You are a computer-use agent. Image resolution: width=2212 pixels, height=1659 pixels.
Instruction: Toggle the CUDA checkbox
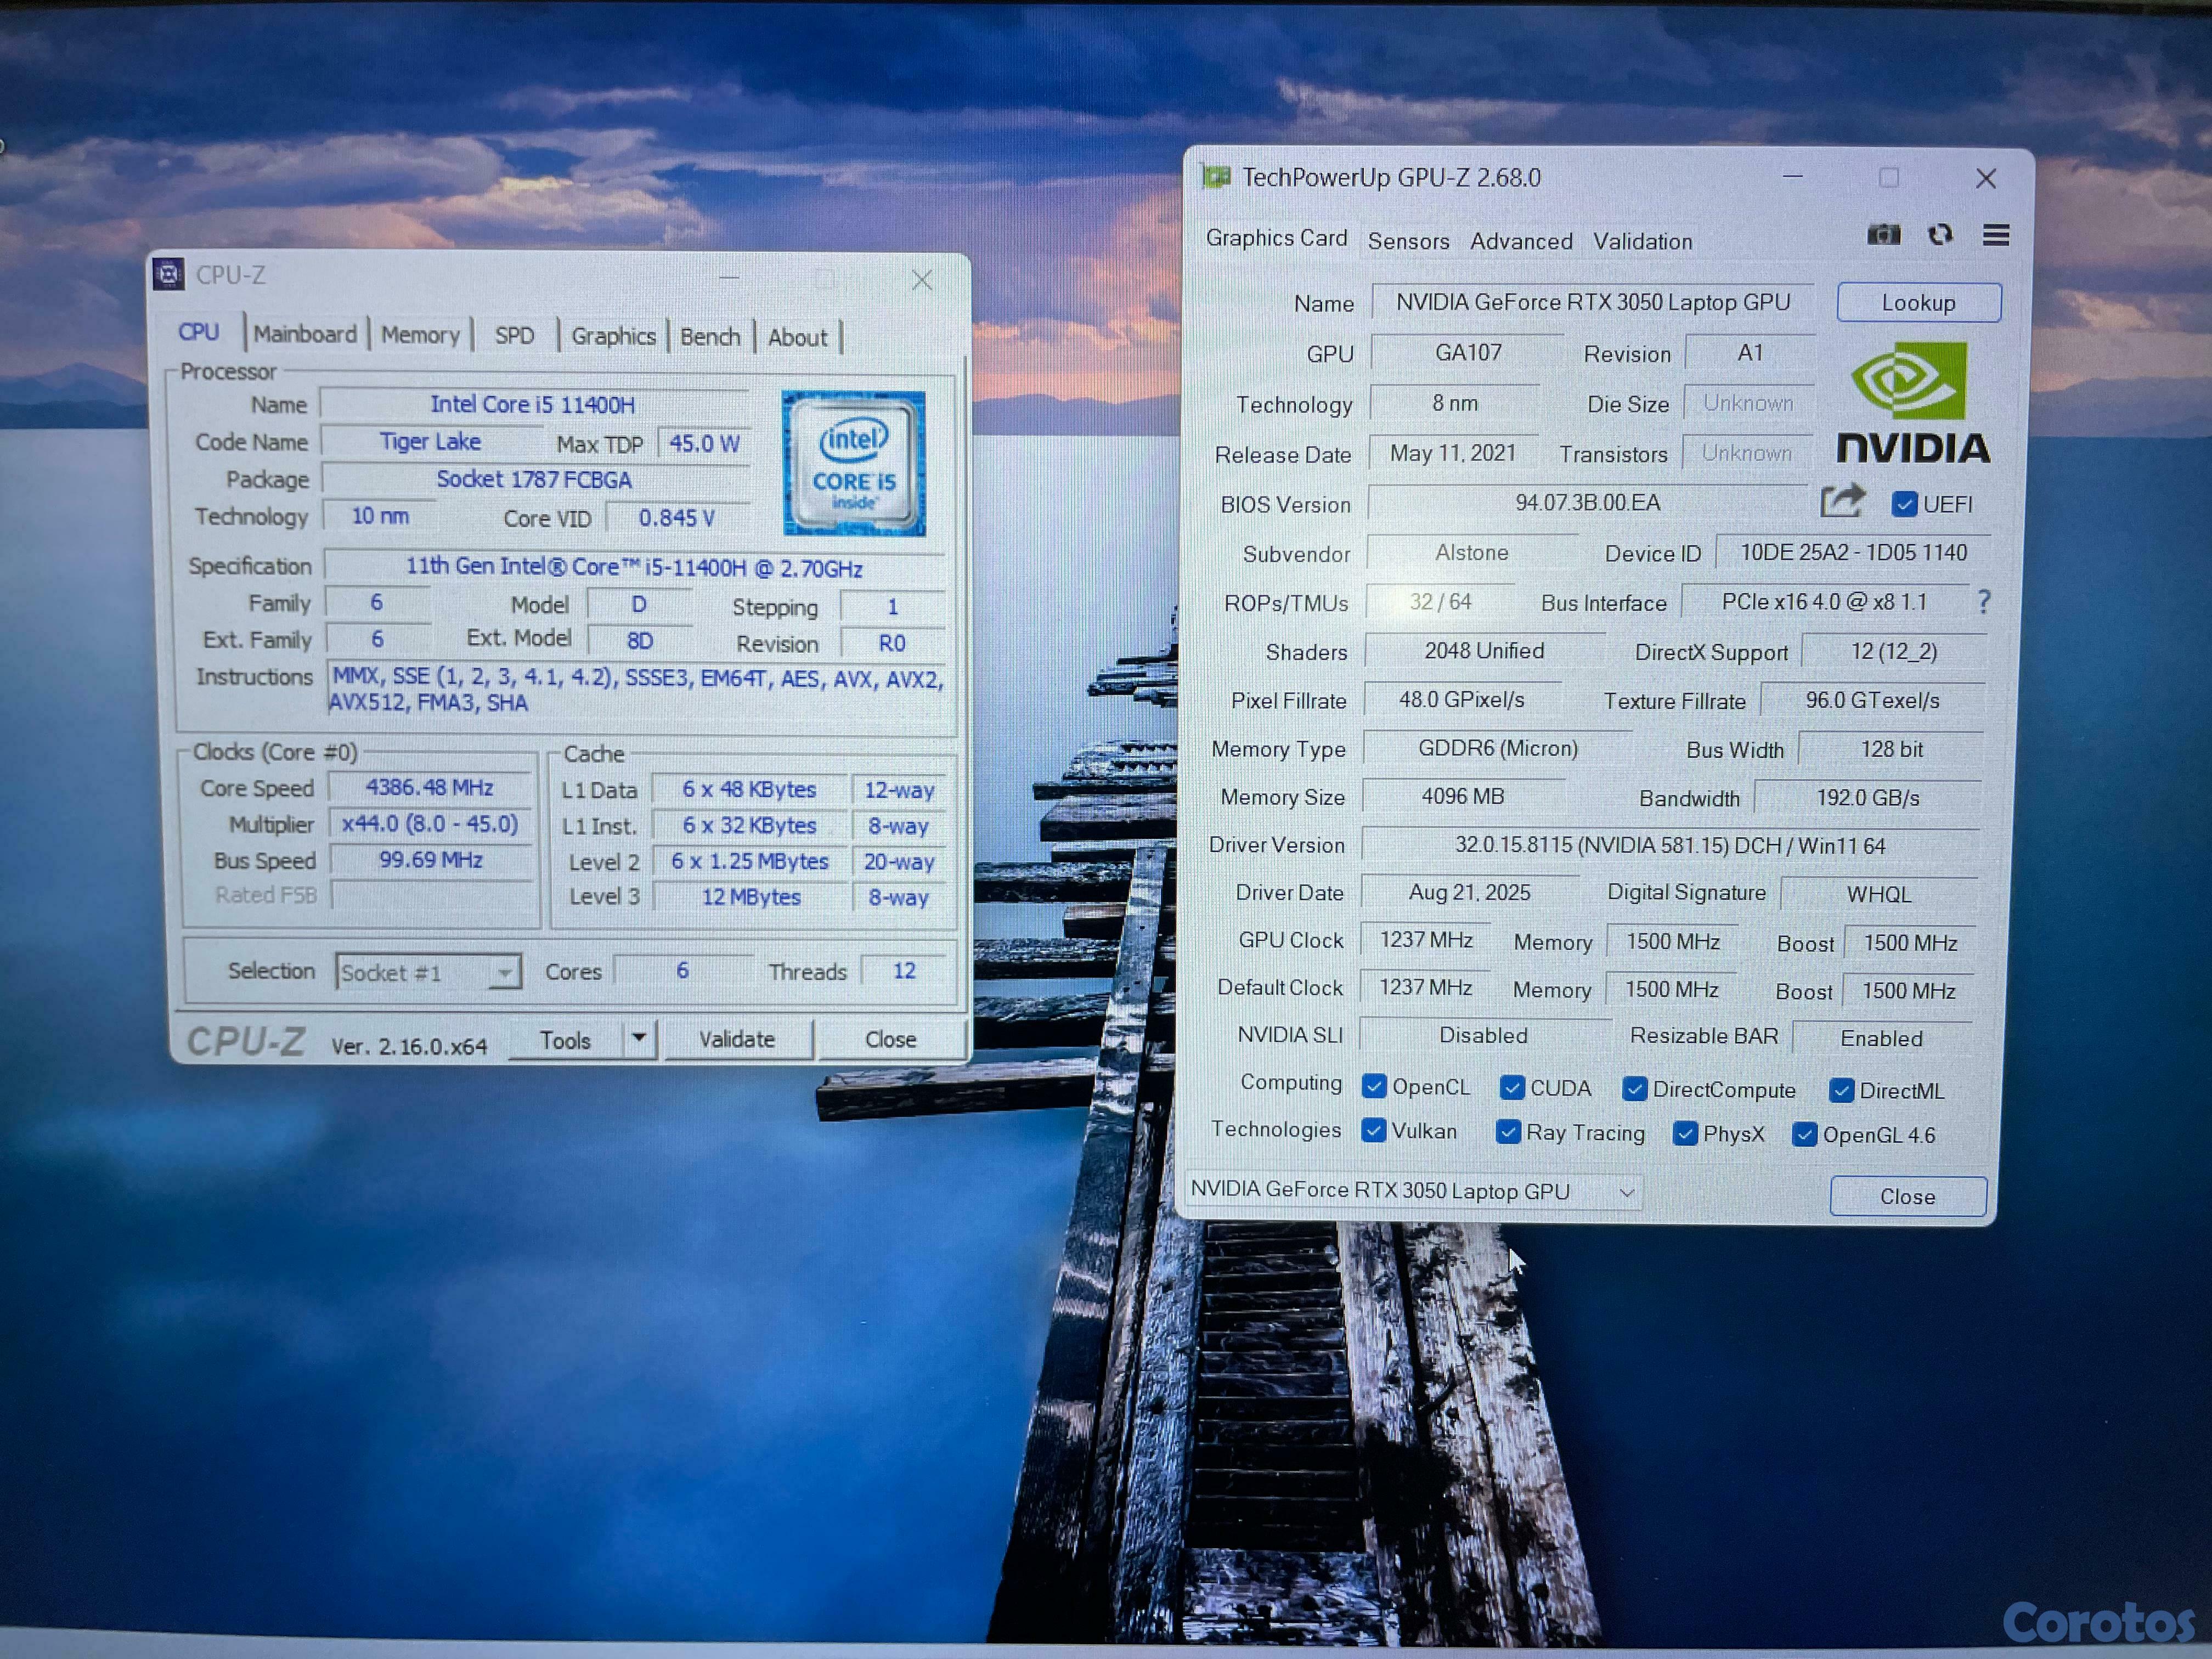pos(1512,1087)
